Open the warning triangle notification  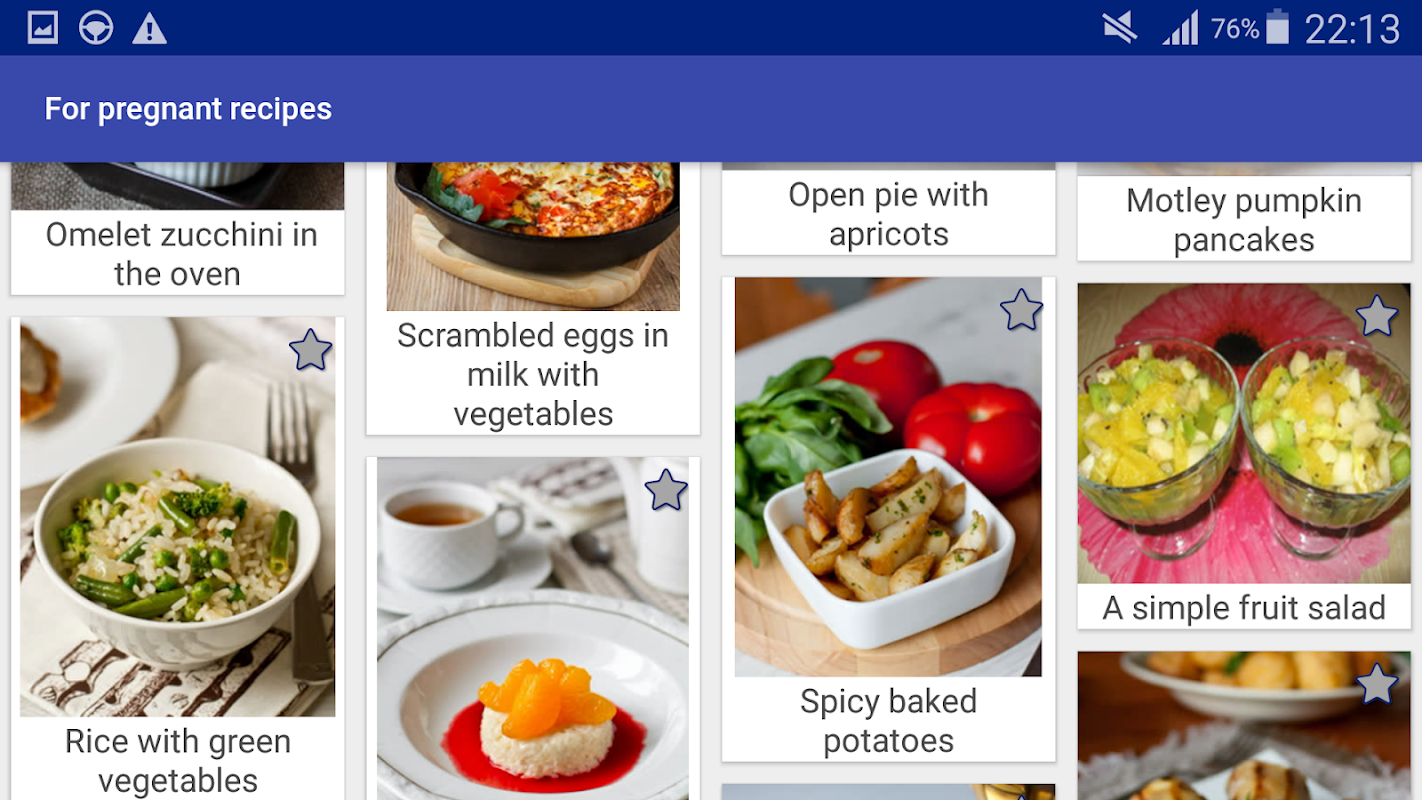point(149,28)
